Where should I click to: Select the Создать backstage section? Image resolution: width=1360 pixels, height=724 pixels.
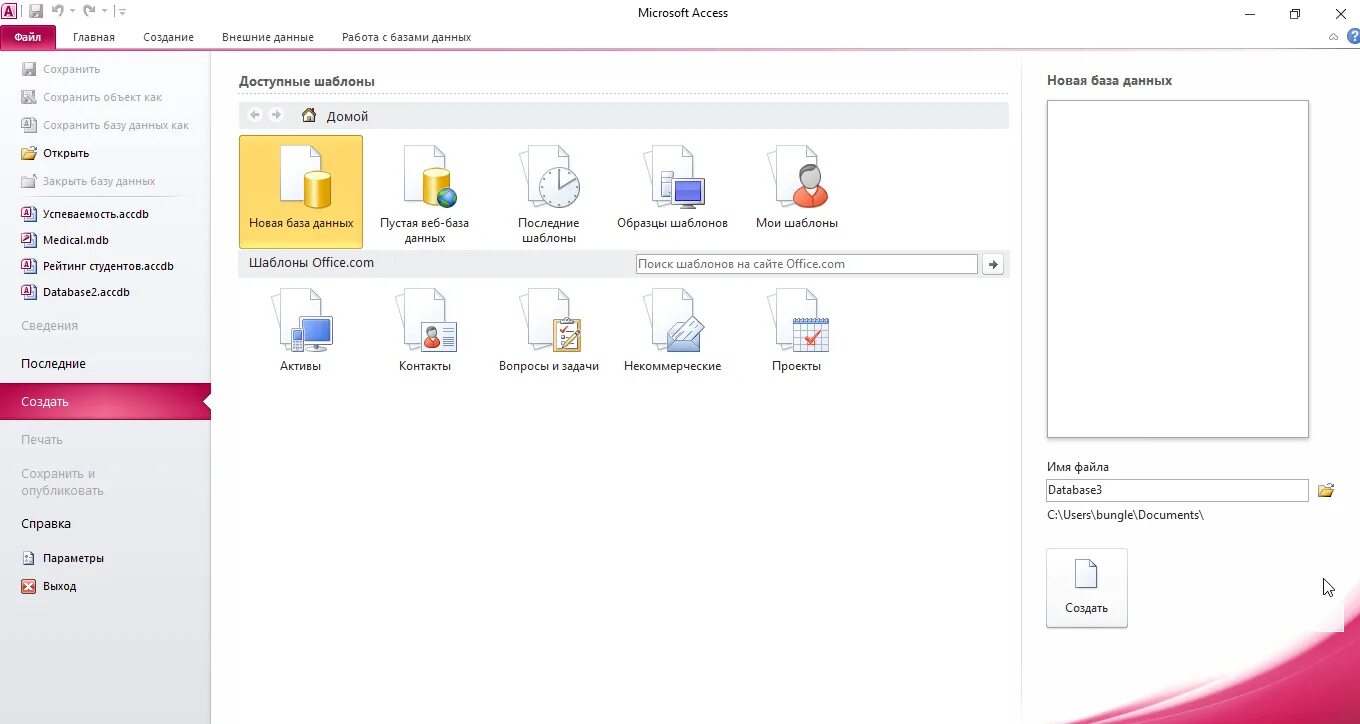tap(105, 402)
